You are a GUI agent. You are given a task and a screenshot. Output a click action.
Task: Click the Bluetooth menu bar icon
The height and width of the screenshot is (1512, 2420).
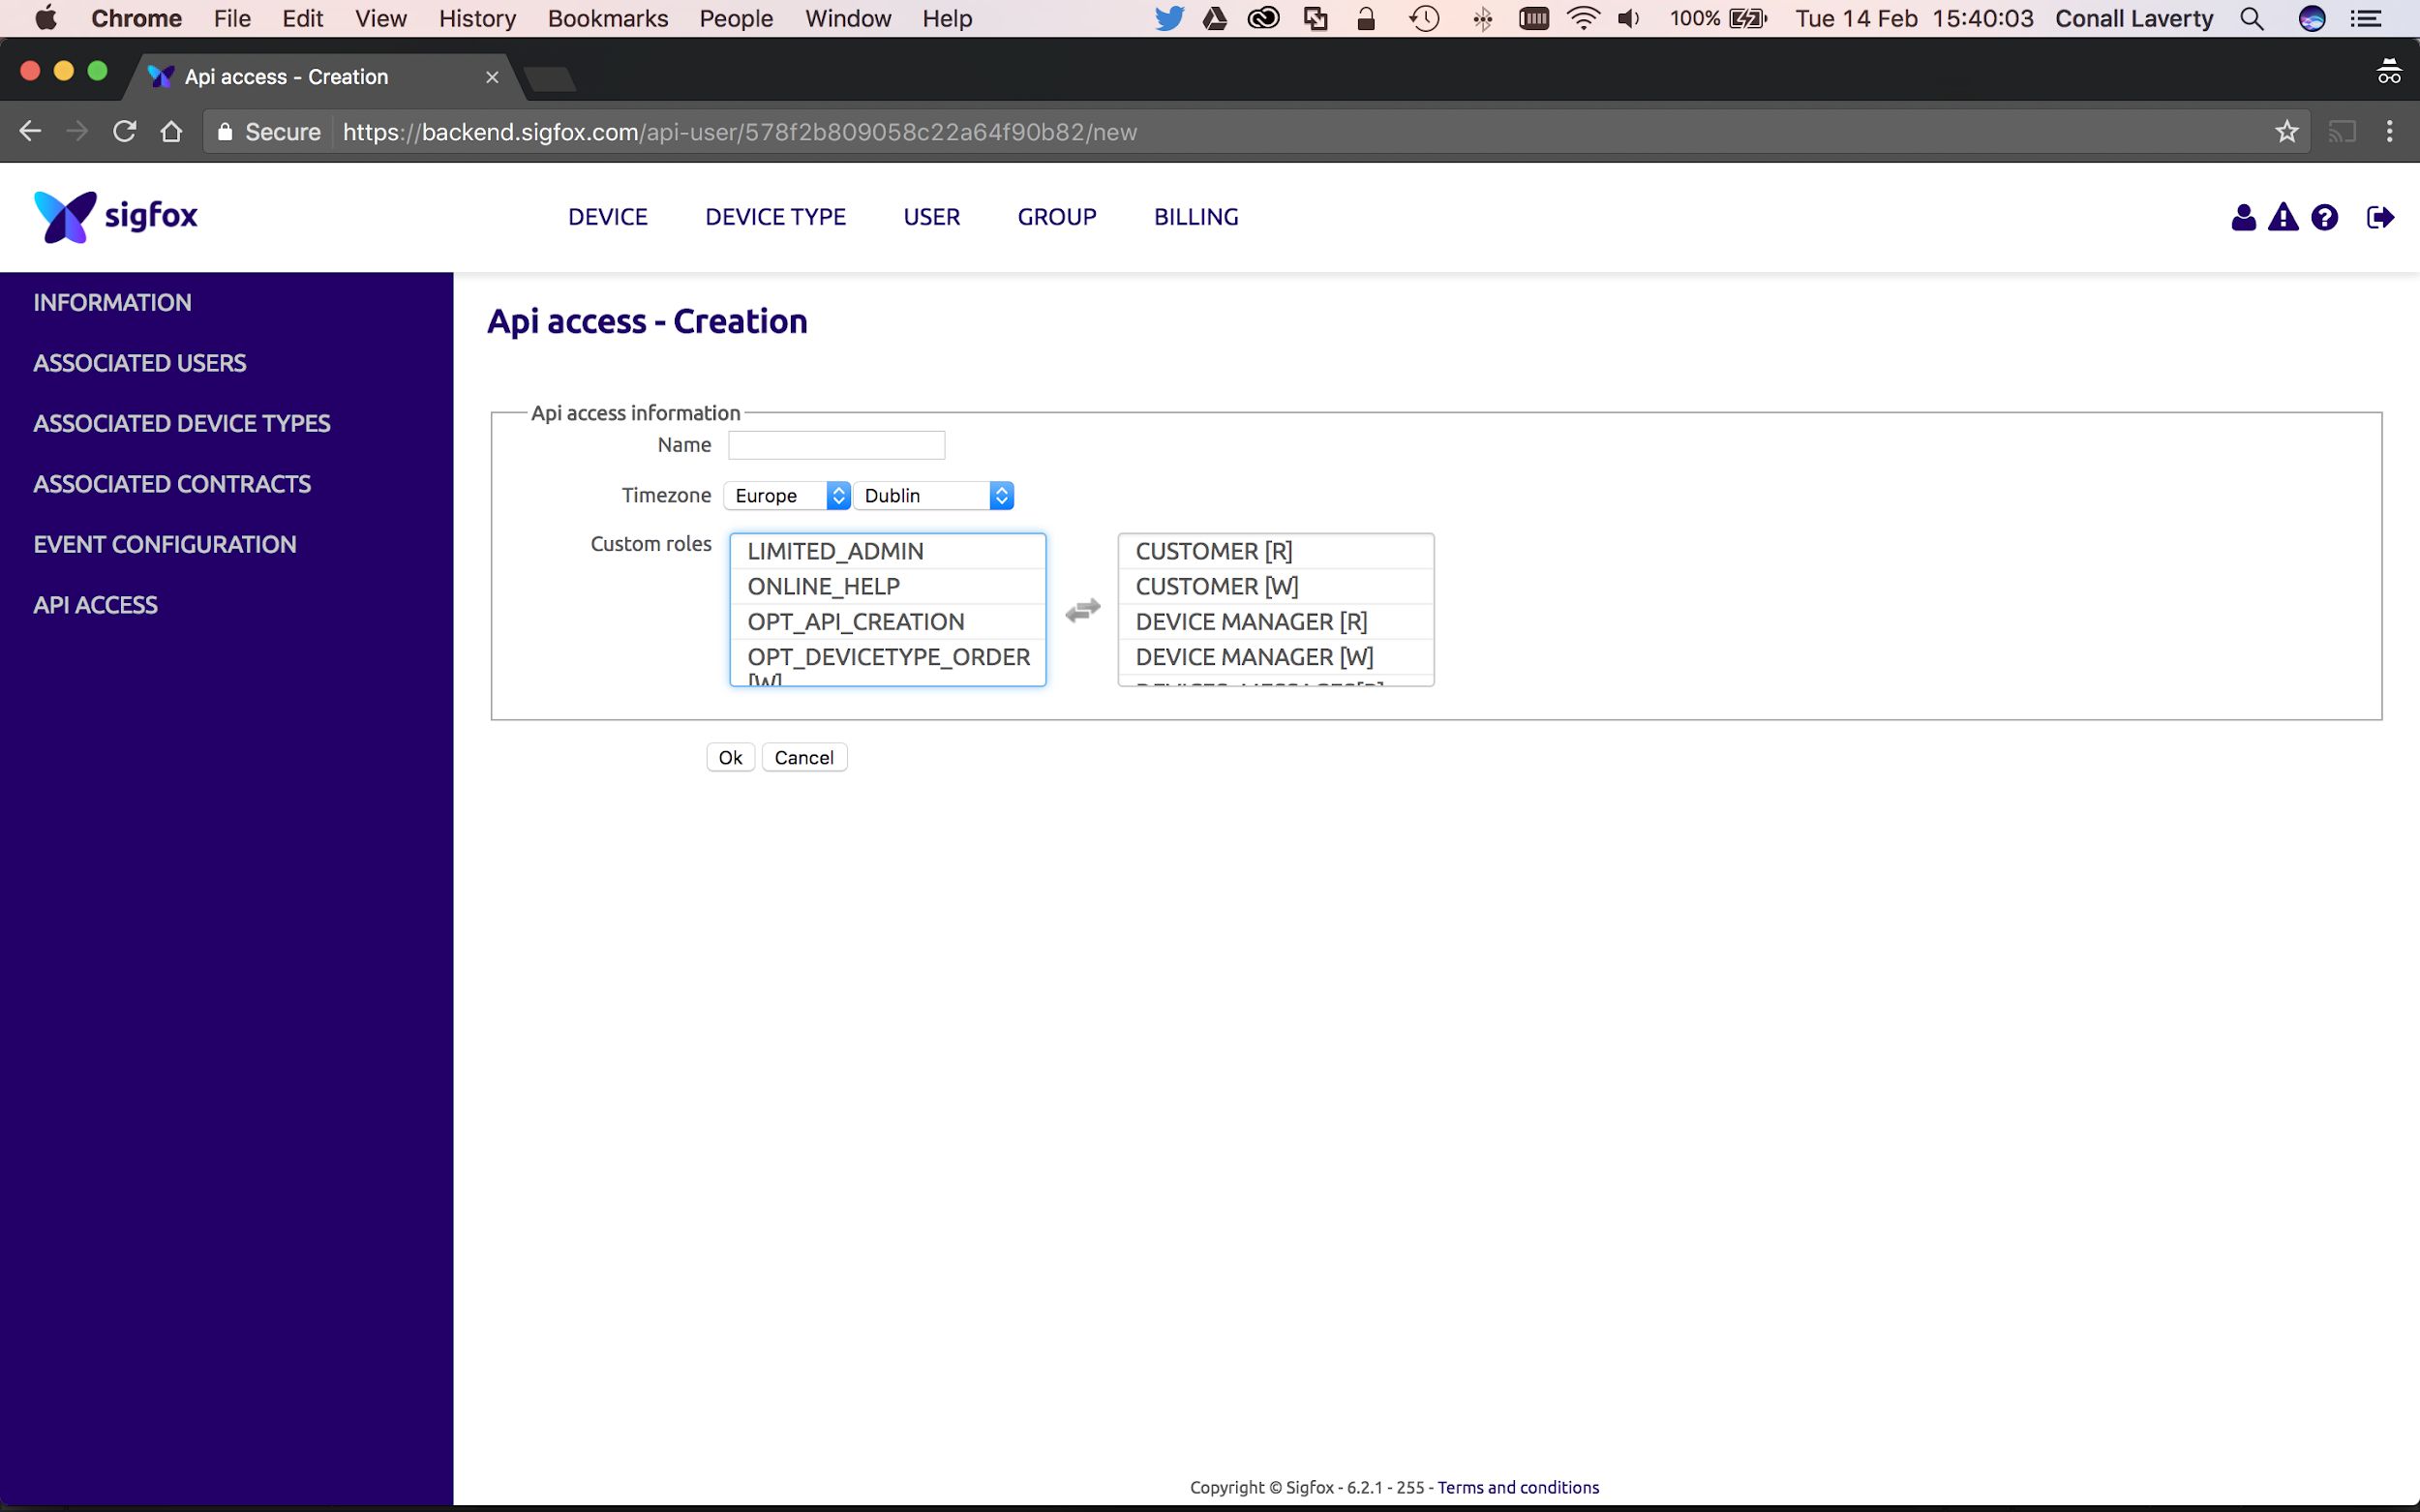click(x=1483, y=18)
